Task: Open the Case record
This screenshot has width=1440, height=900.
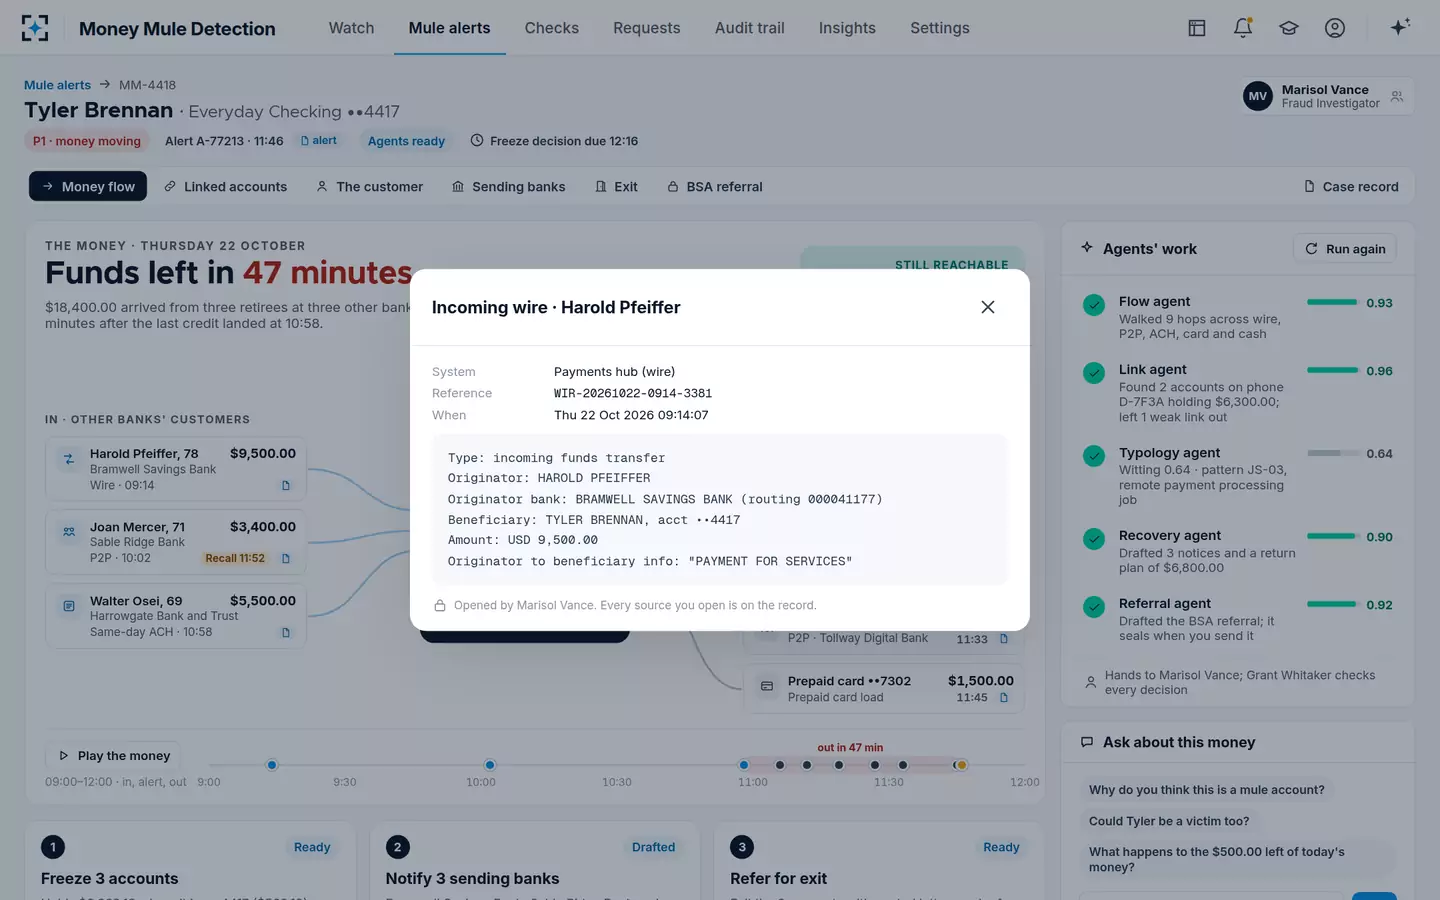Action: pos(1351,186)
